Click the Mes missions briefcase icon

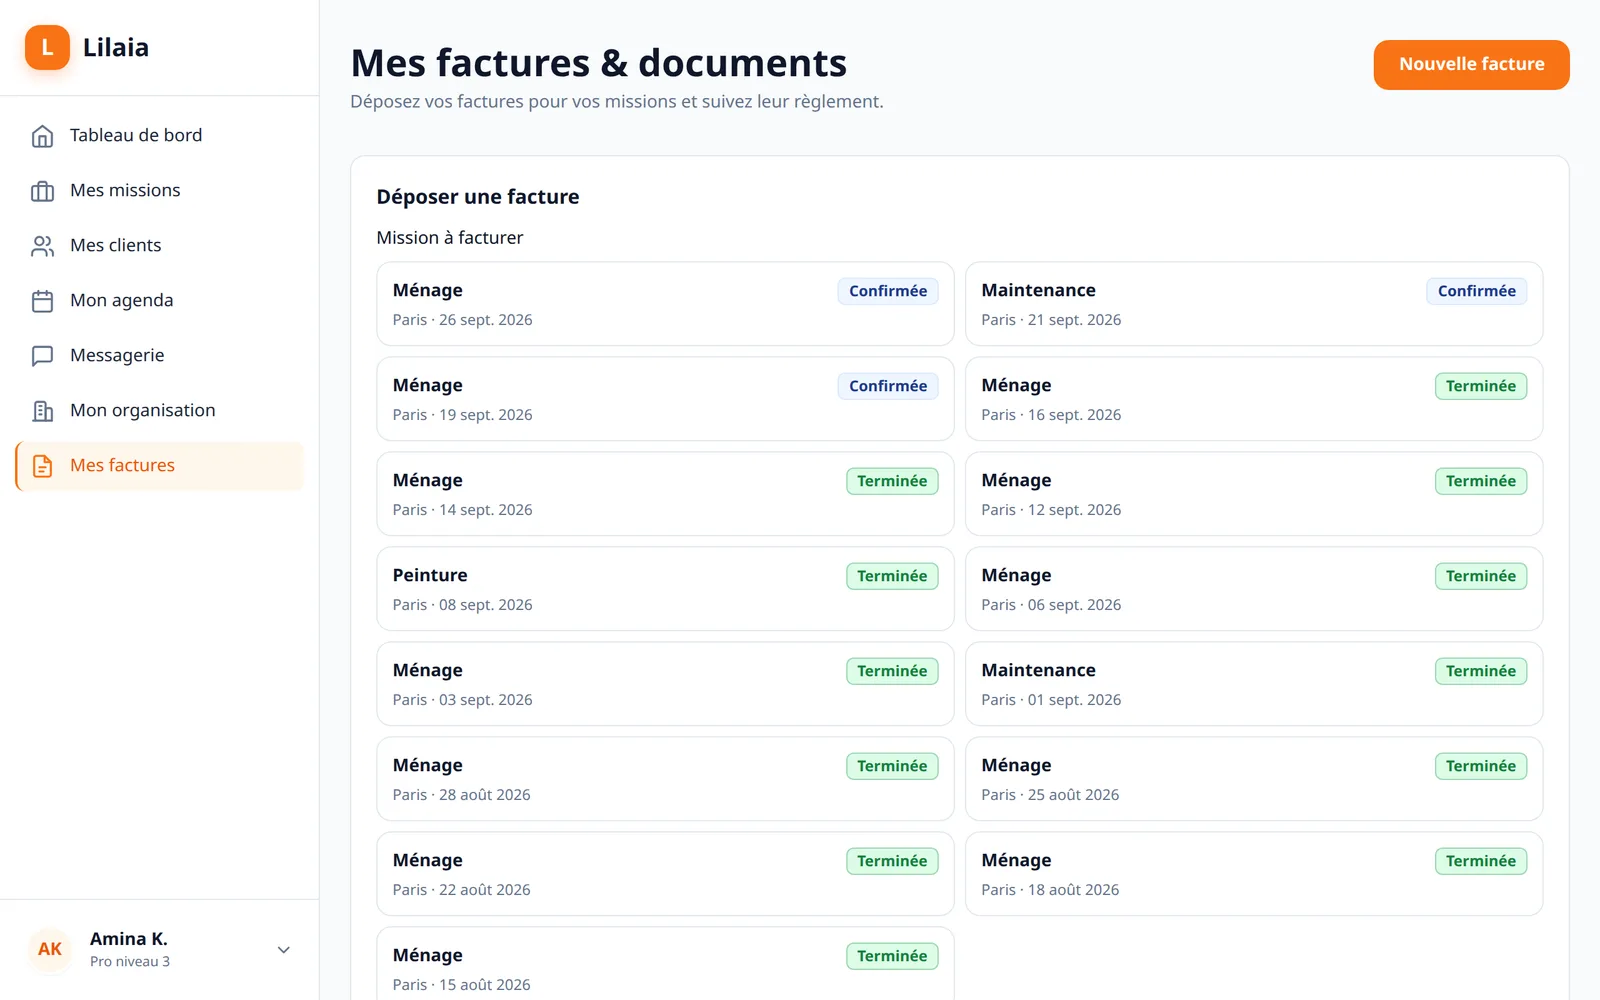42,191
